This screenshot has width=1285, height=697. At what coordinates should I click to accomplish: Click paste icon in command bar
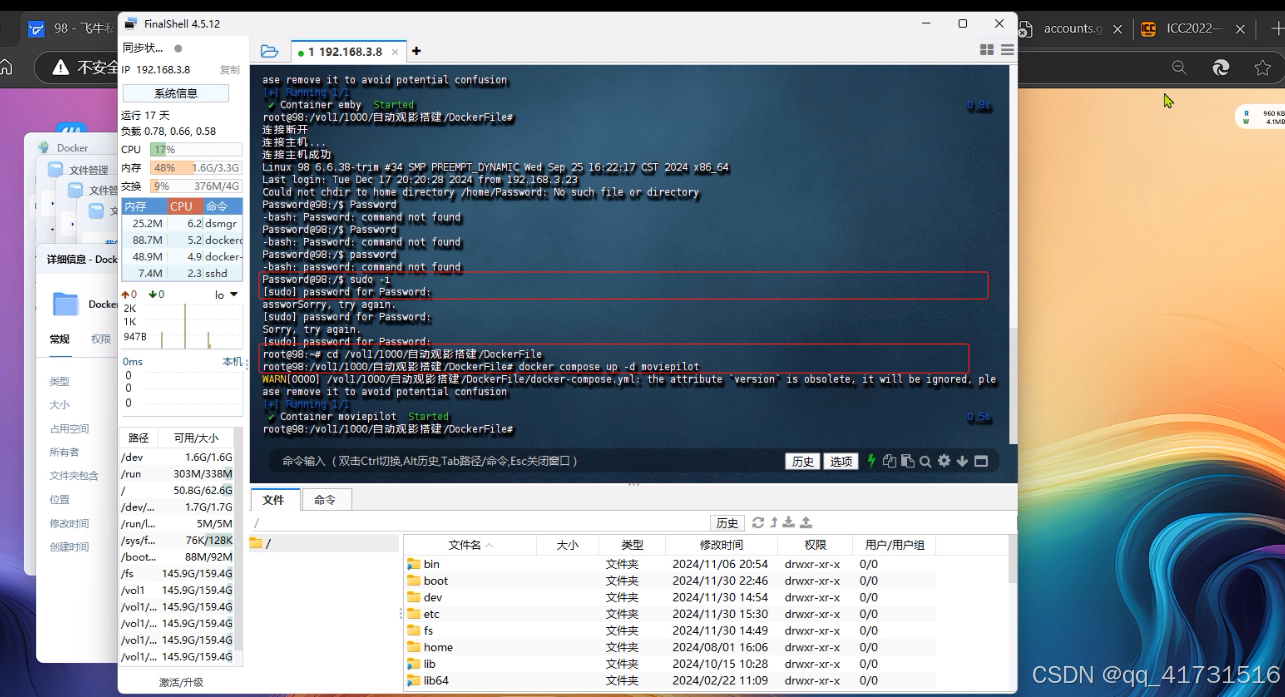[907, 461]
